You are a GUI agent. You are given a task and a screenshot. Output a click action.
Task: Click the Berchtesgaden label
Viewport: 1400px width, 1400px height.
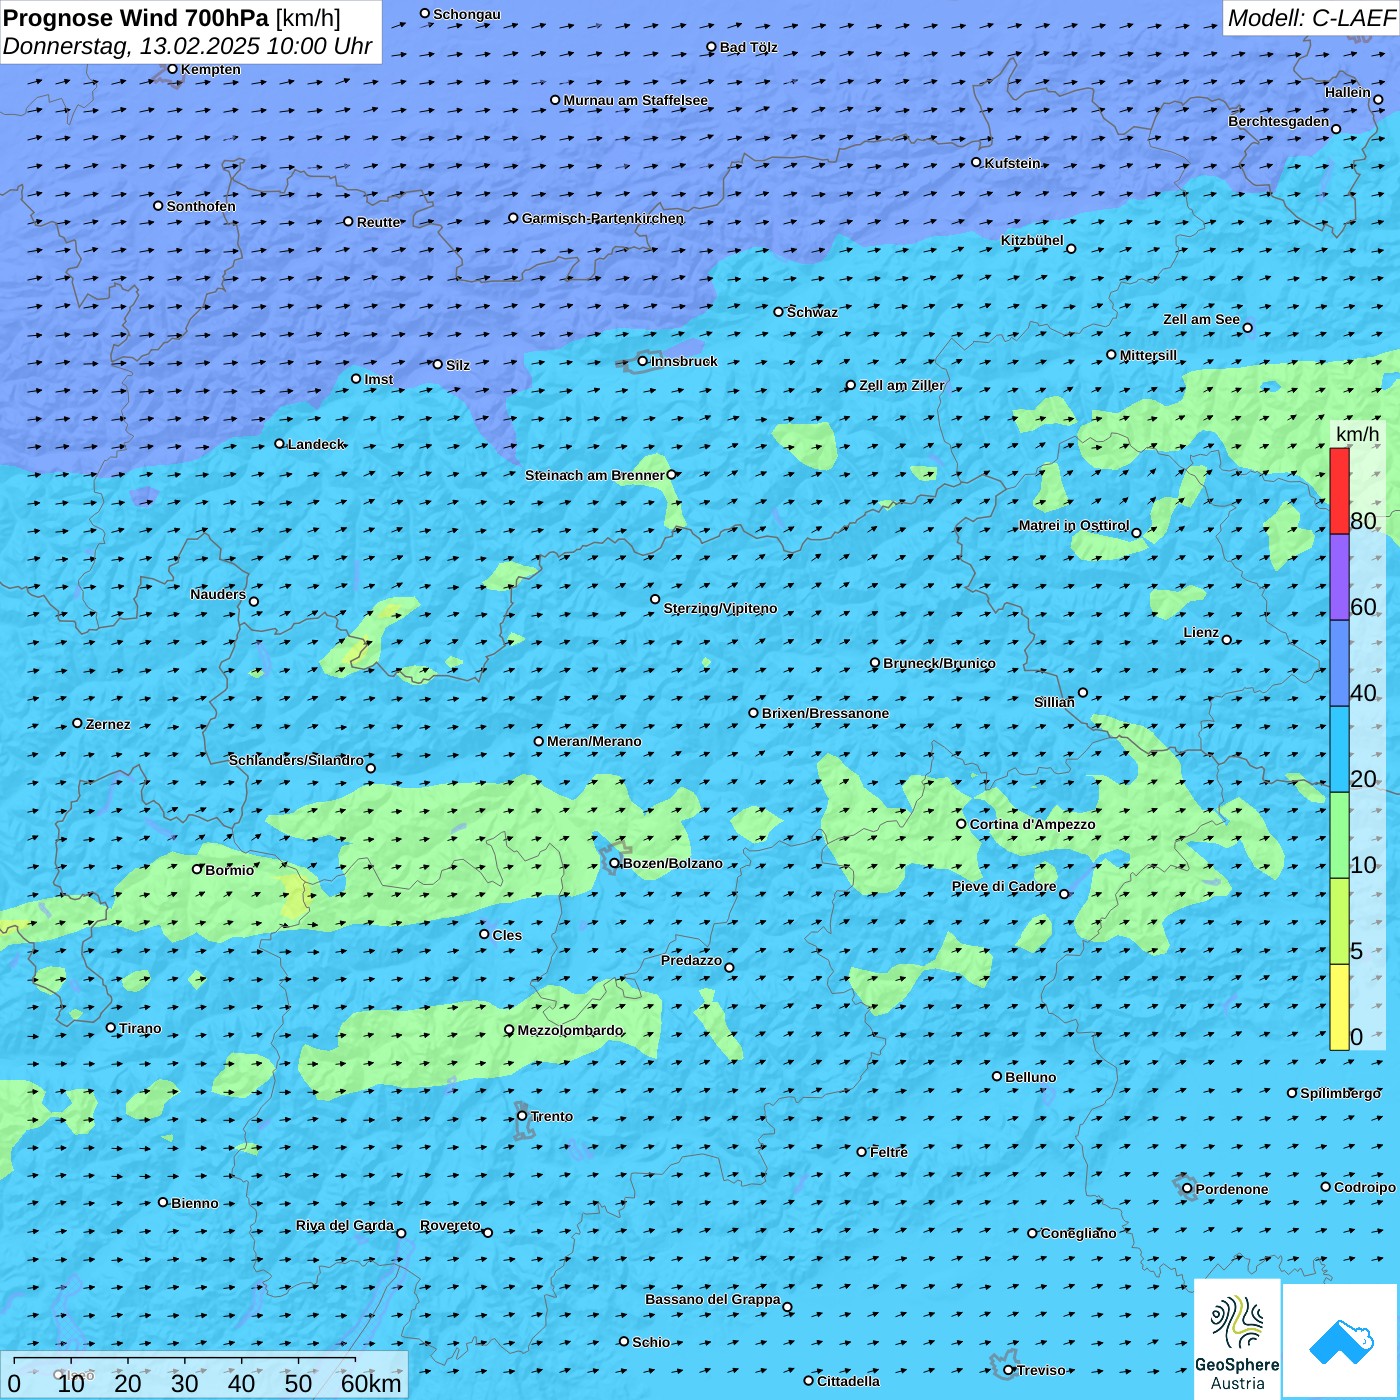coord(1279,121)
